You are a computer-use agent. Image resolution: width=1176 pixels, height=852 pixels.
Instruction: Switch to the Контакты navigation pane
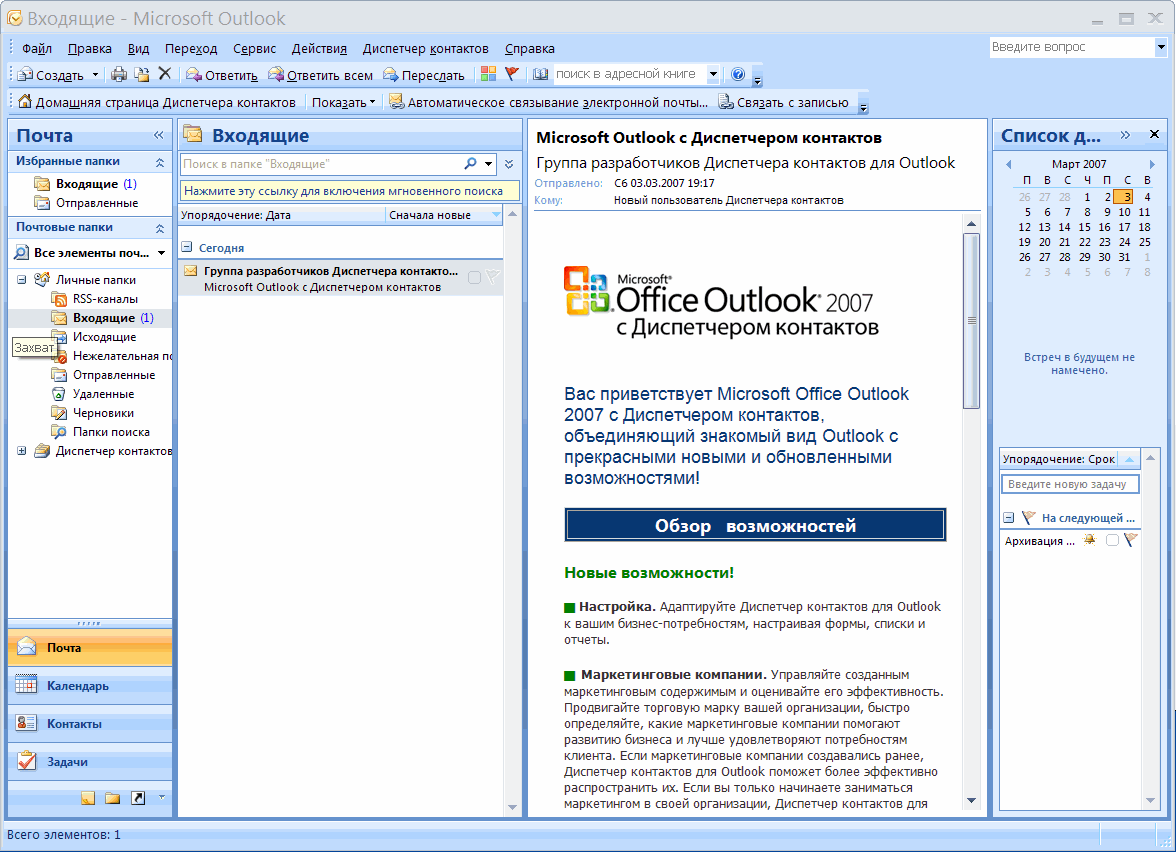[90, 724]
